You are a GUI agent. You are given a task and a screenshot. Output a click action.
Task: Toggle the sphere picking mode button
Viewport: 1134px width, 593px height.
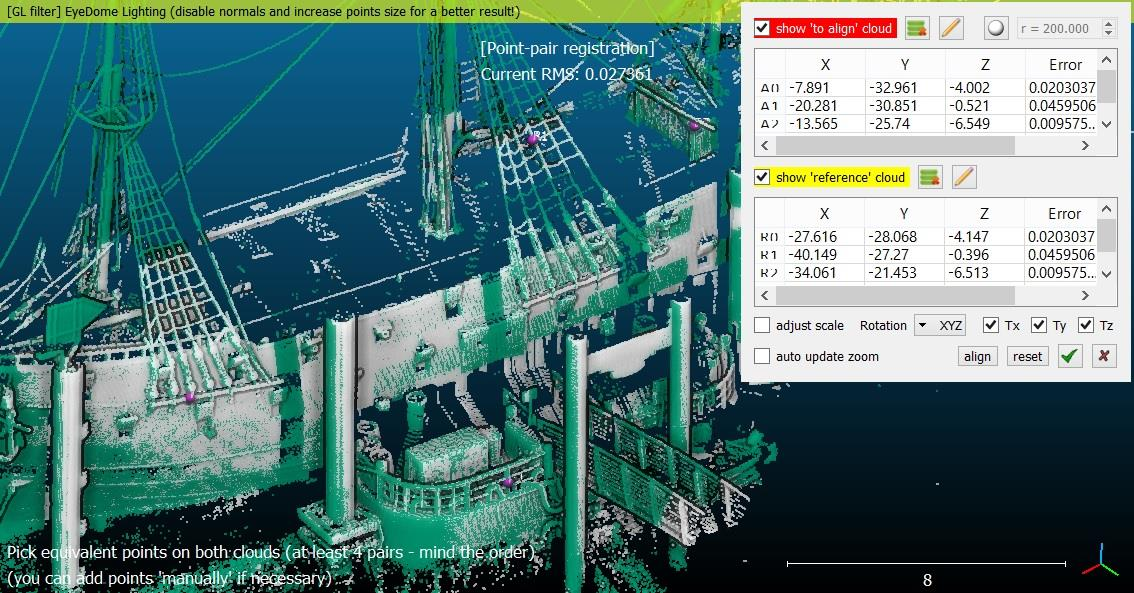click(995, 28)
